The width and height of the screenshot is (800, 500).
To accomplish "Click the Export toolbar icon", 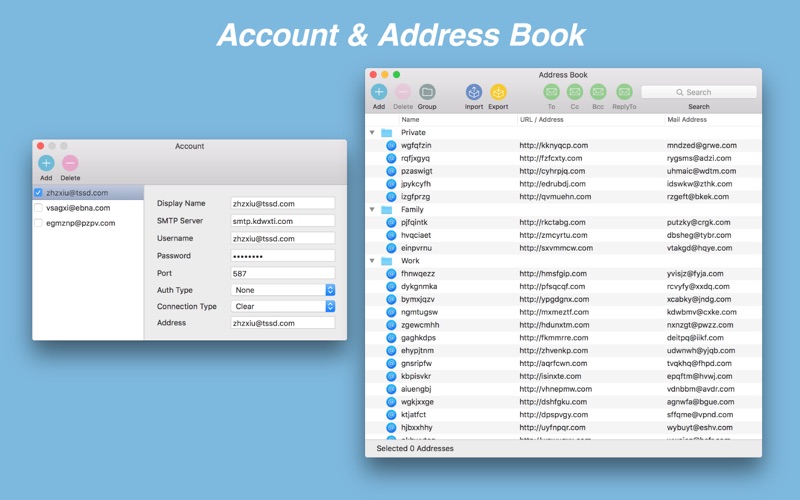I will point(498,92).
